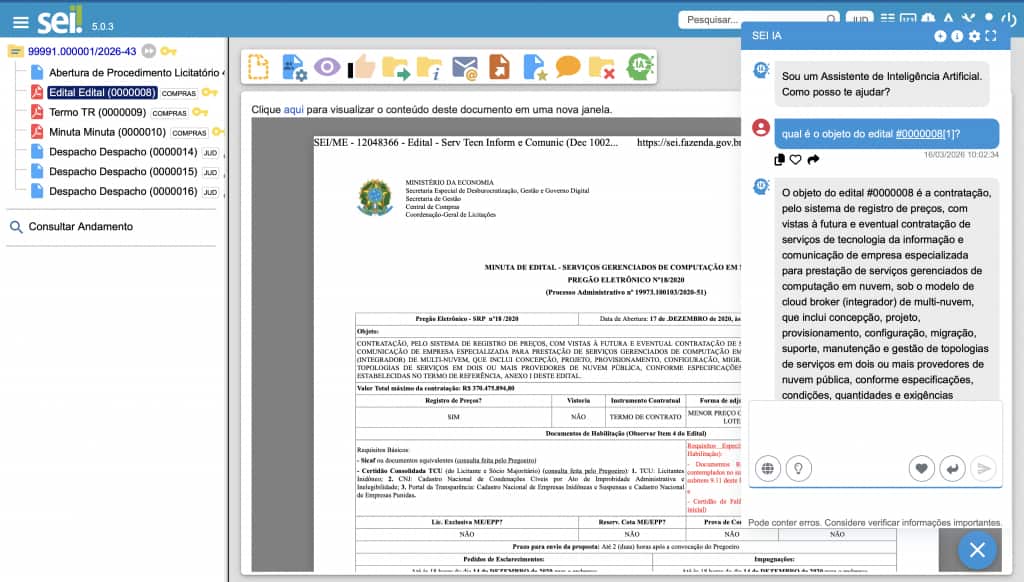Screen dimensions: 1024x582
Task: Click PDF icon of Minuta (0000010)
Action: [x=37, y=131]
